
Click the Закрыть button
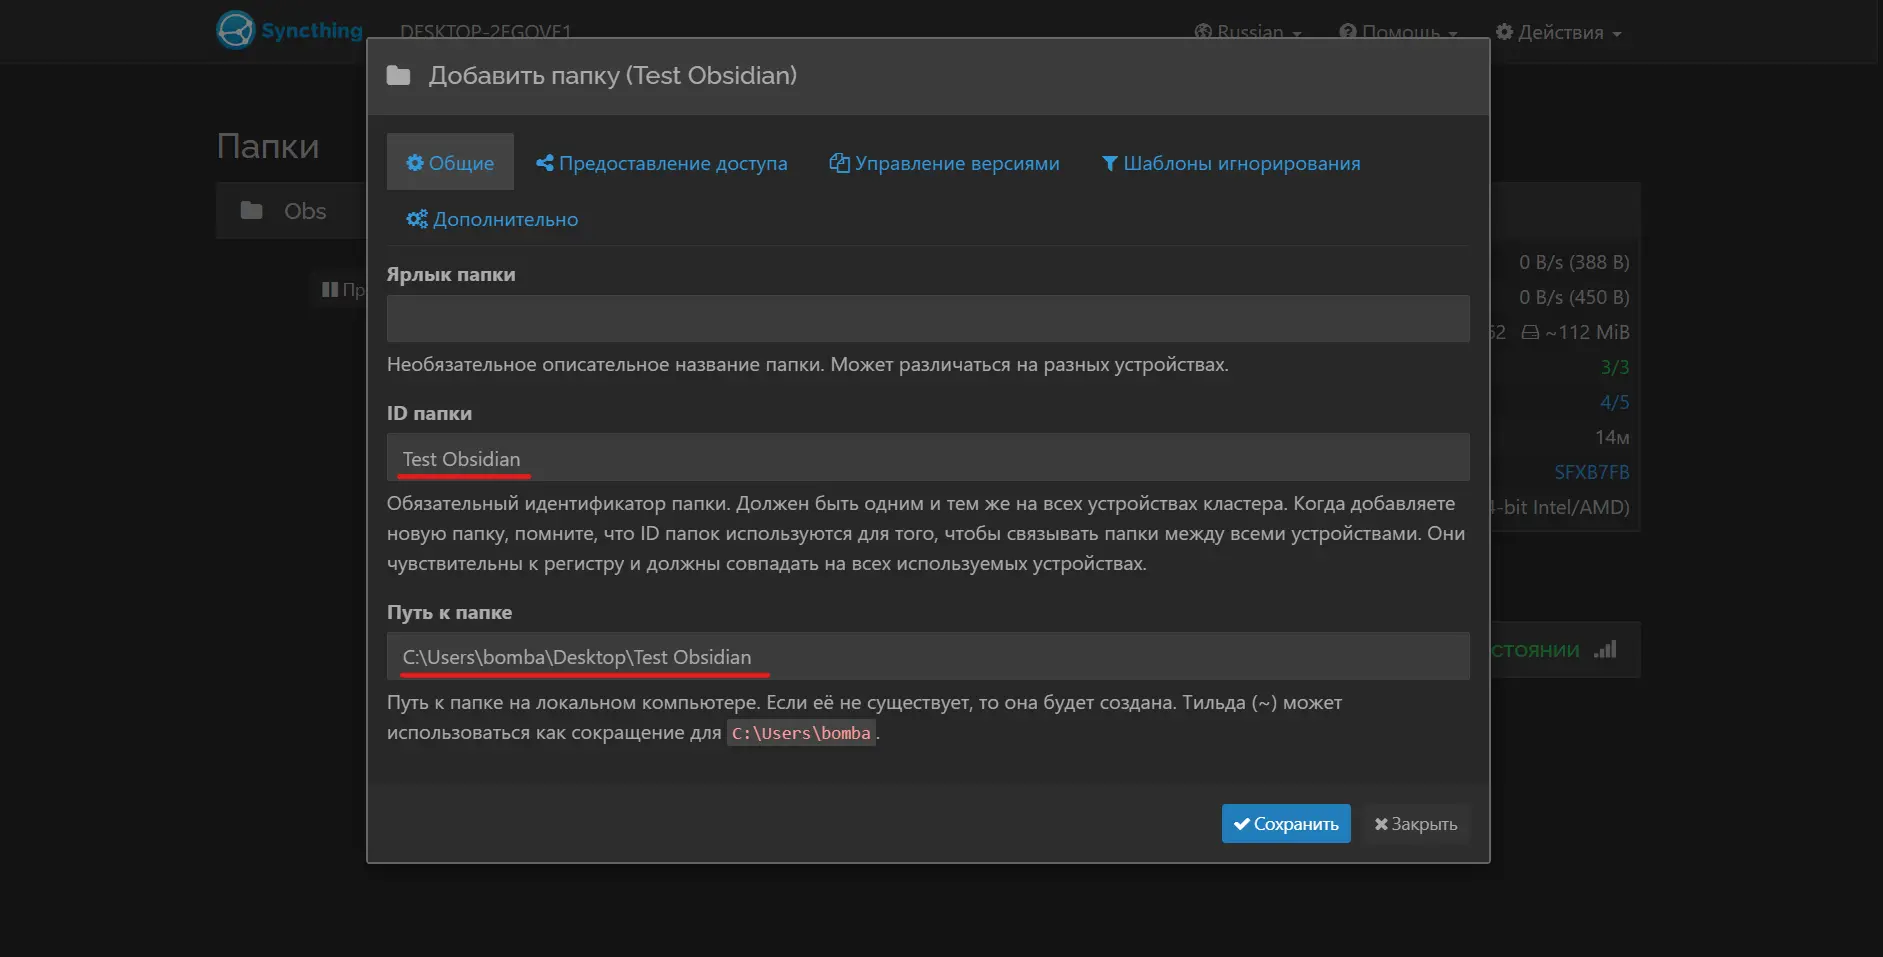click(x=1415, y=823)
